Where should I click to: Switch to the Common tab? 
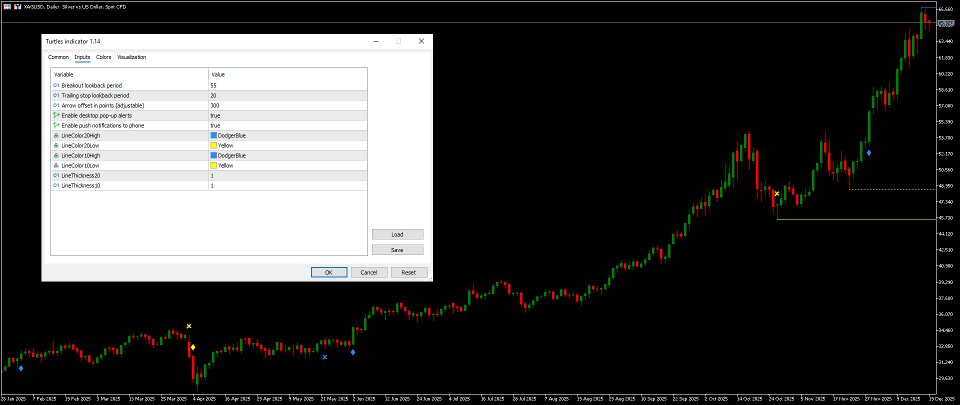coord(58,57)
